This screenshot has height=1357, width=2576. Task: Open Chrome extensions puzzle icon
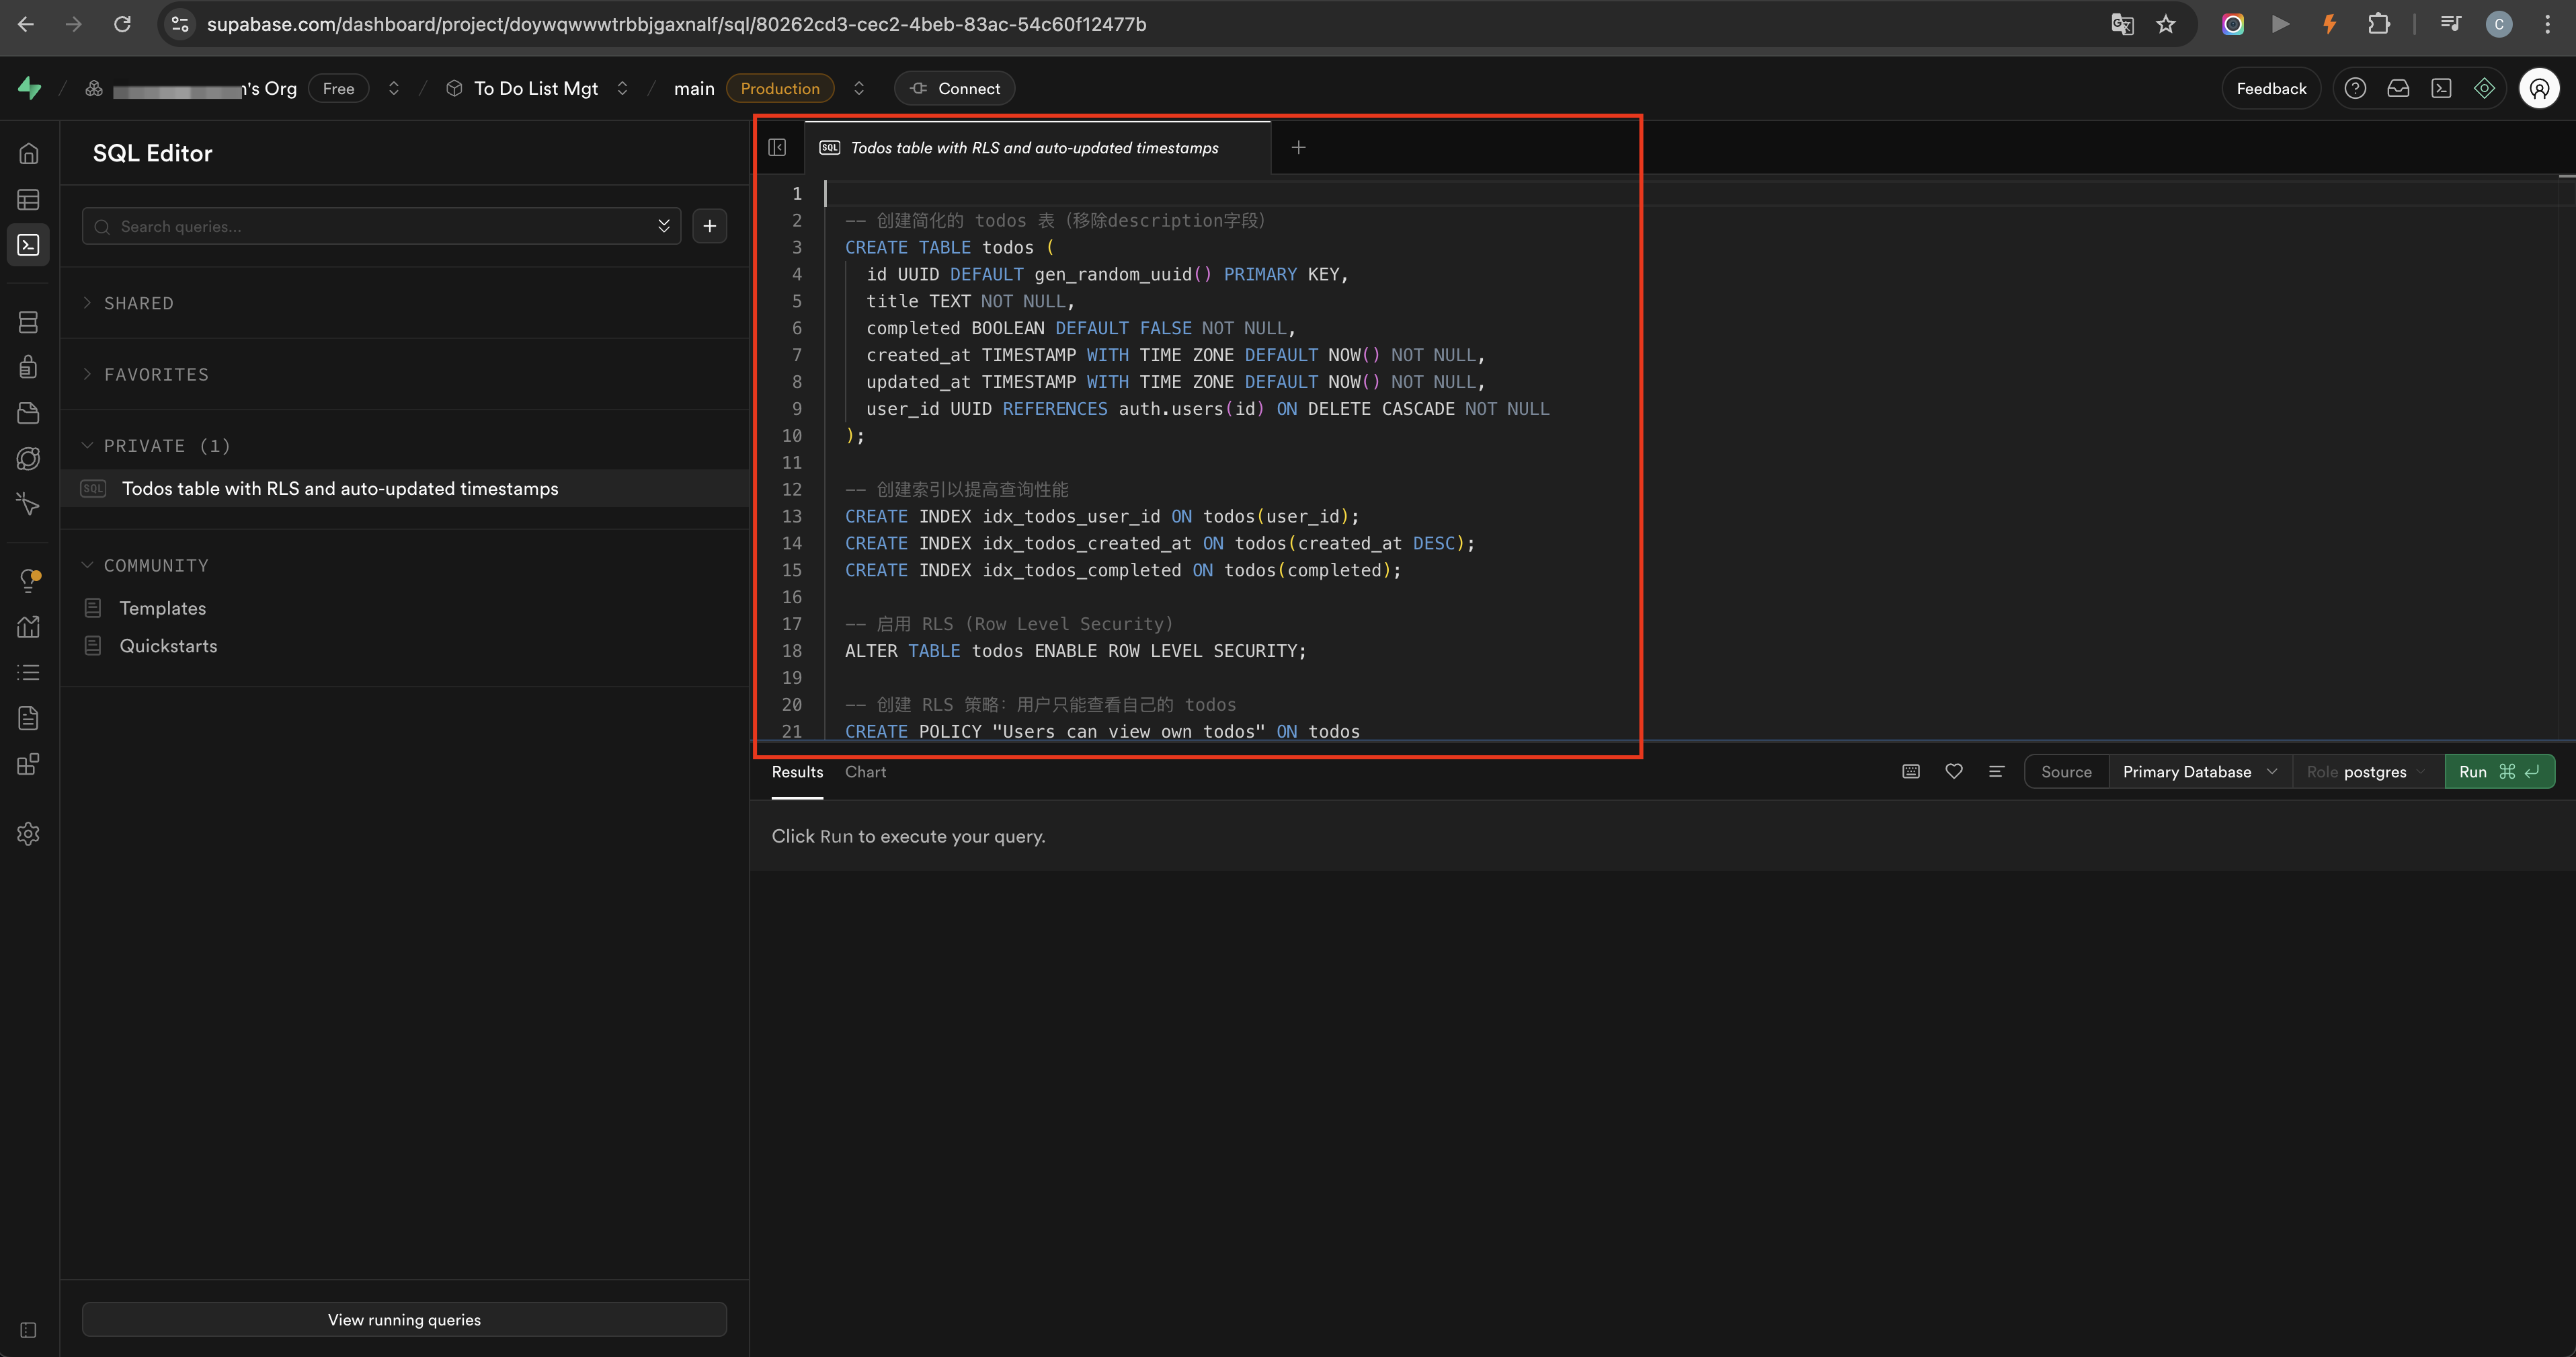tap(2379, 24)
